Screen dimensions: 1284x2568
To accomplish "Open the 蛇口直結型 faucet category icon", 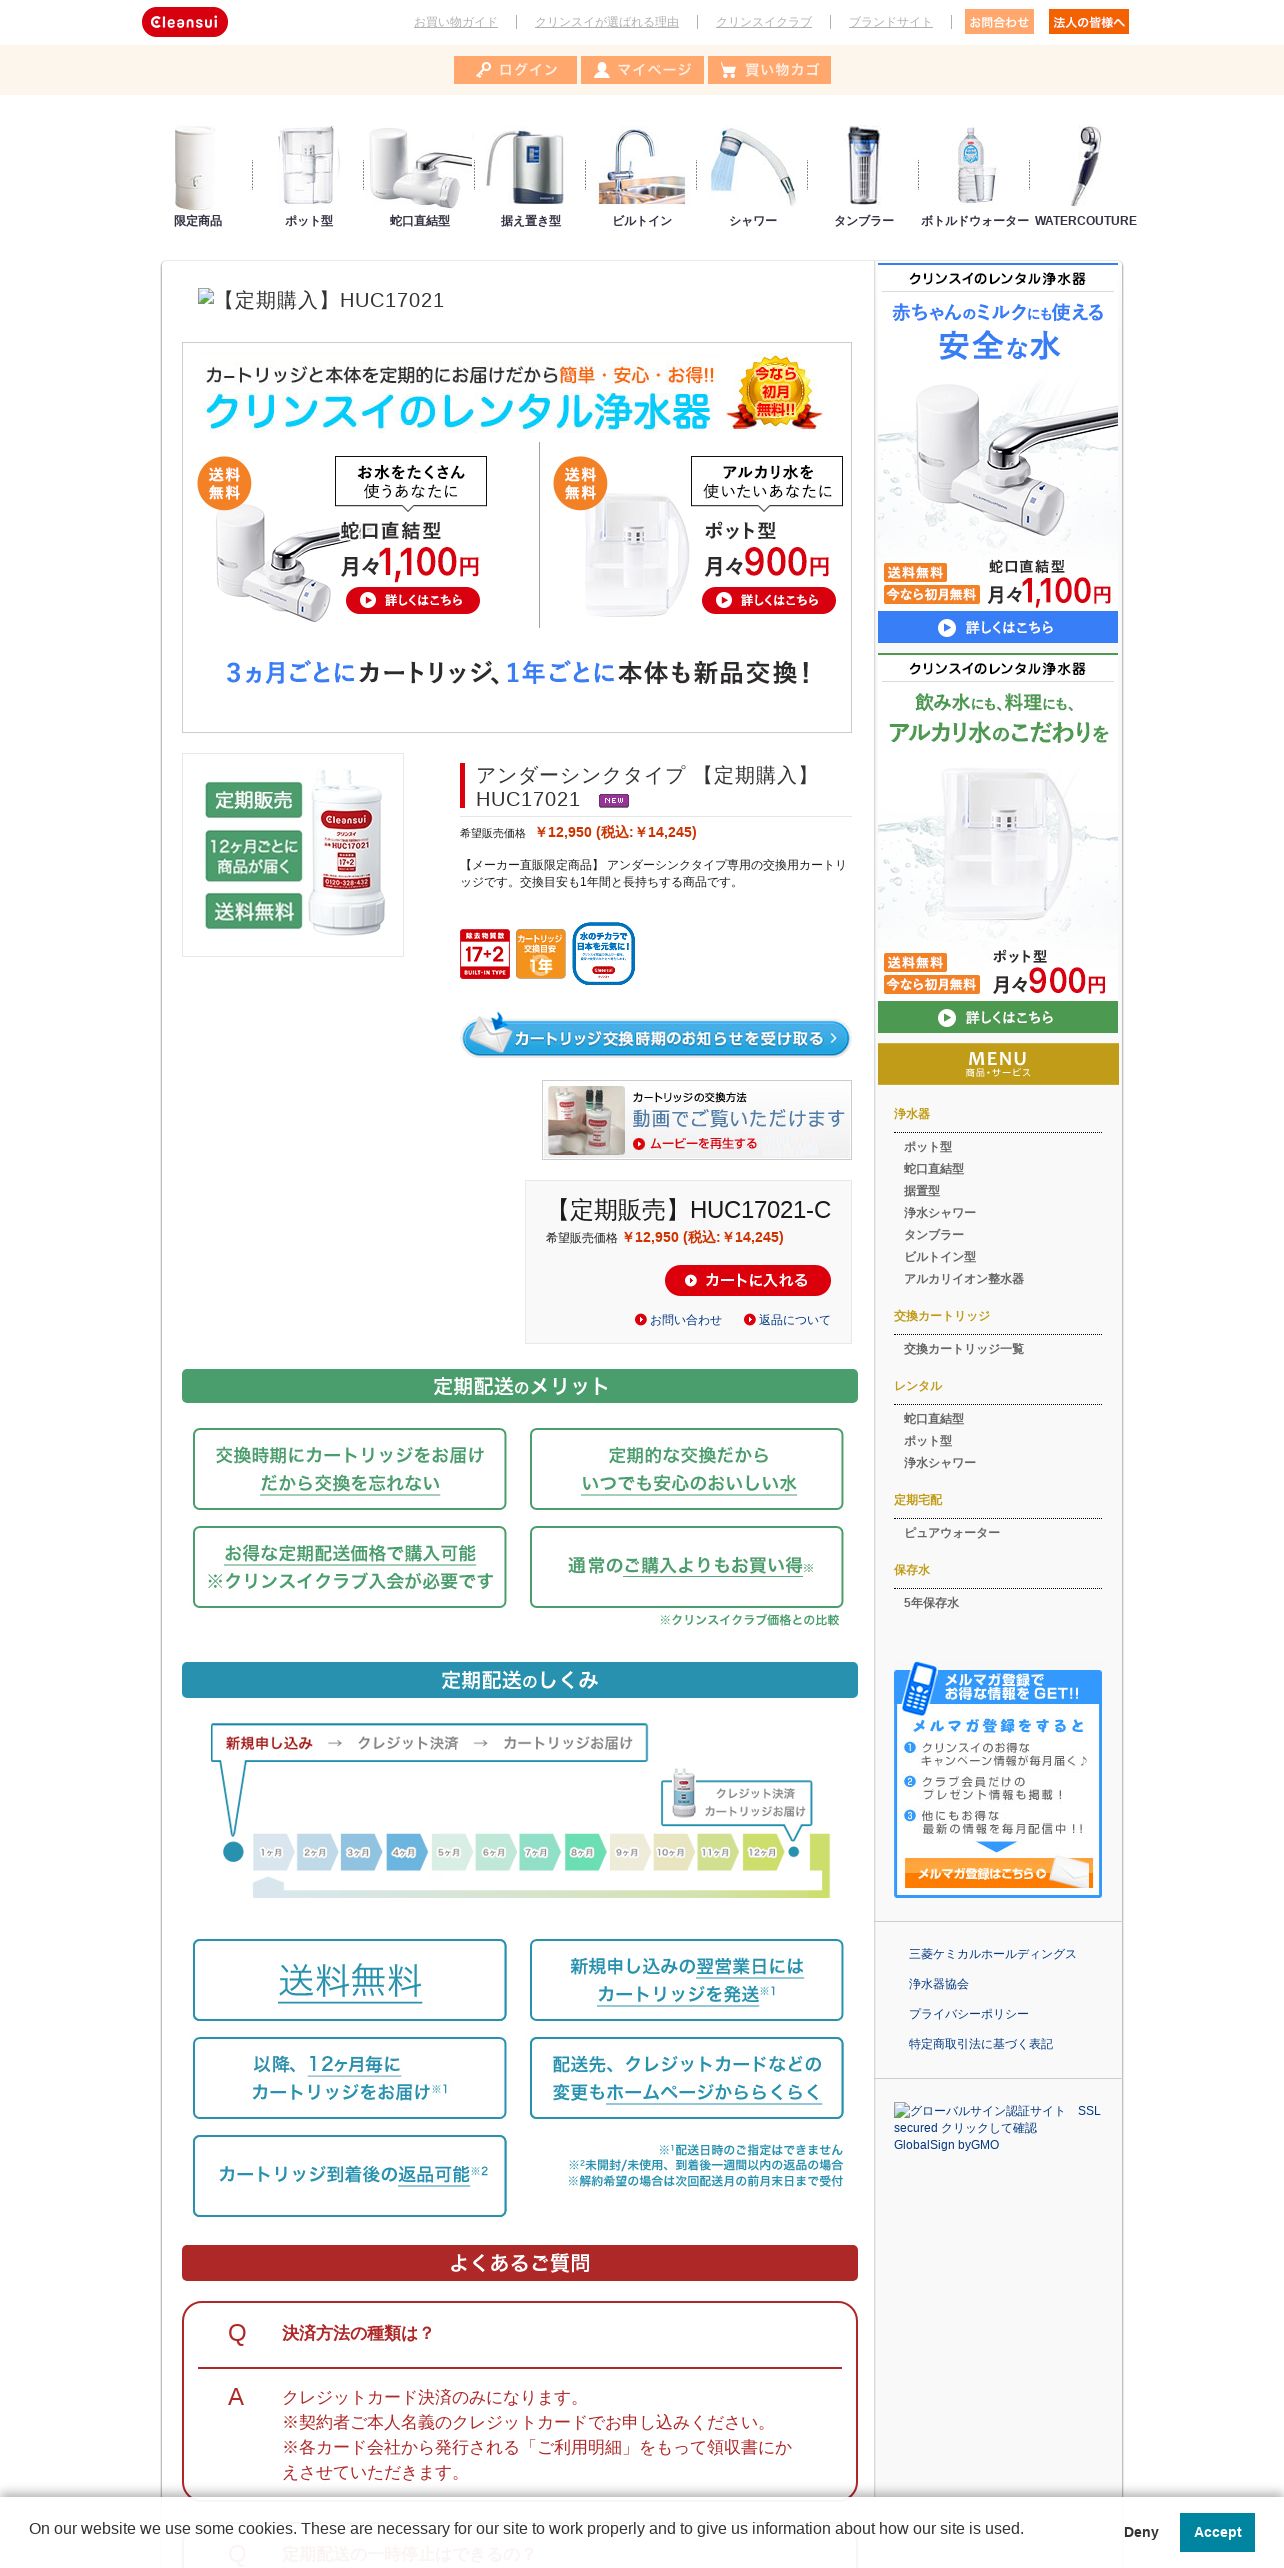I will [x=419, y=177].
